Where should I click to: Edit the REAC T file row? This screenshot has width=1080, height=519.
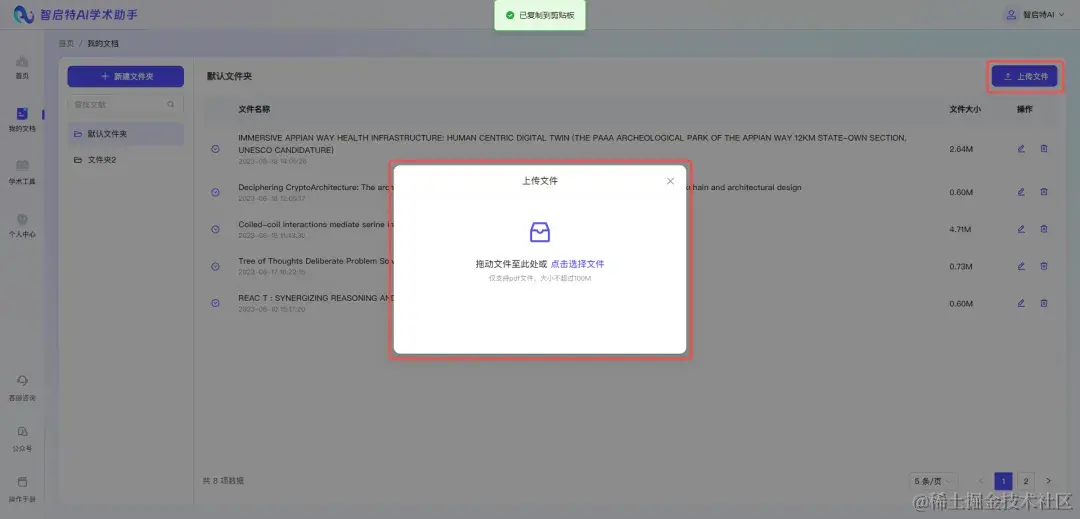point(1021,304)
